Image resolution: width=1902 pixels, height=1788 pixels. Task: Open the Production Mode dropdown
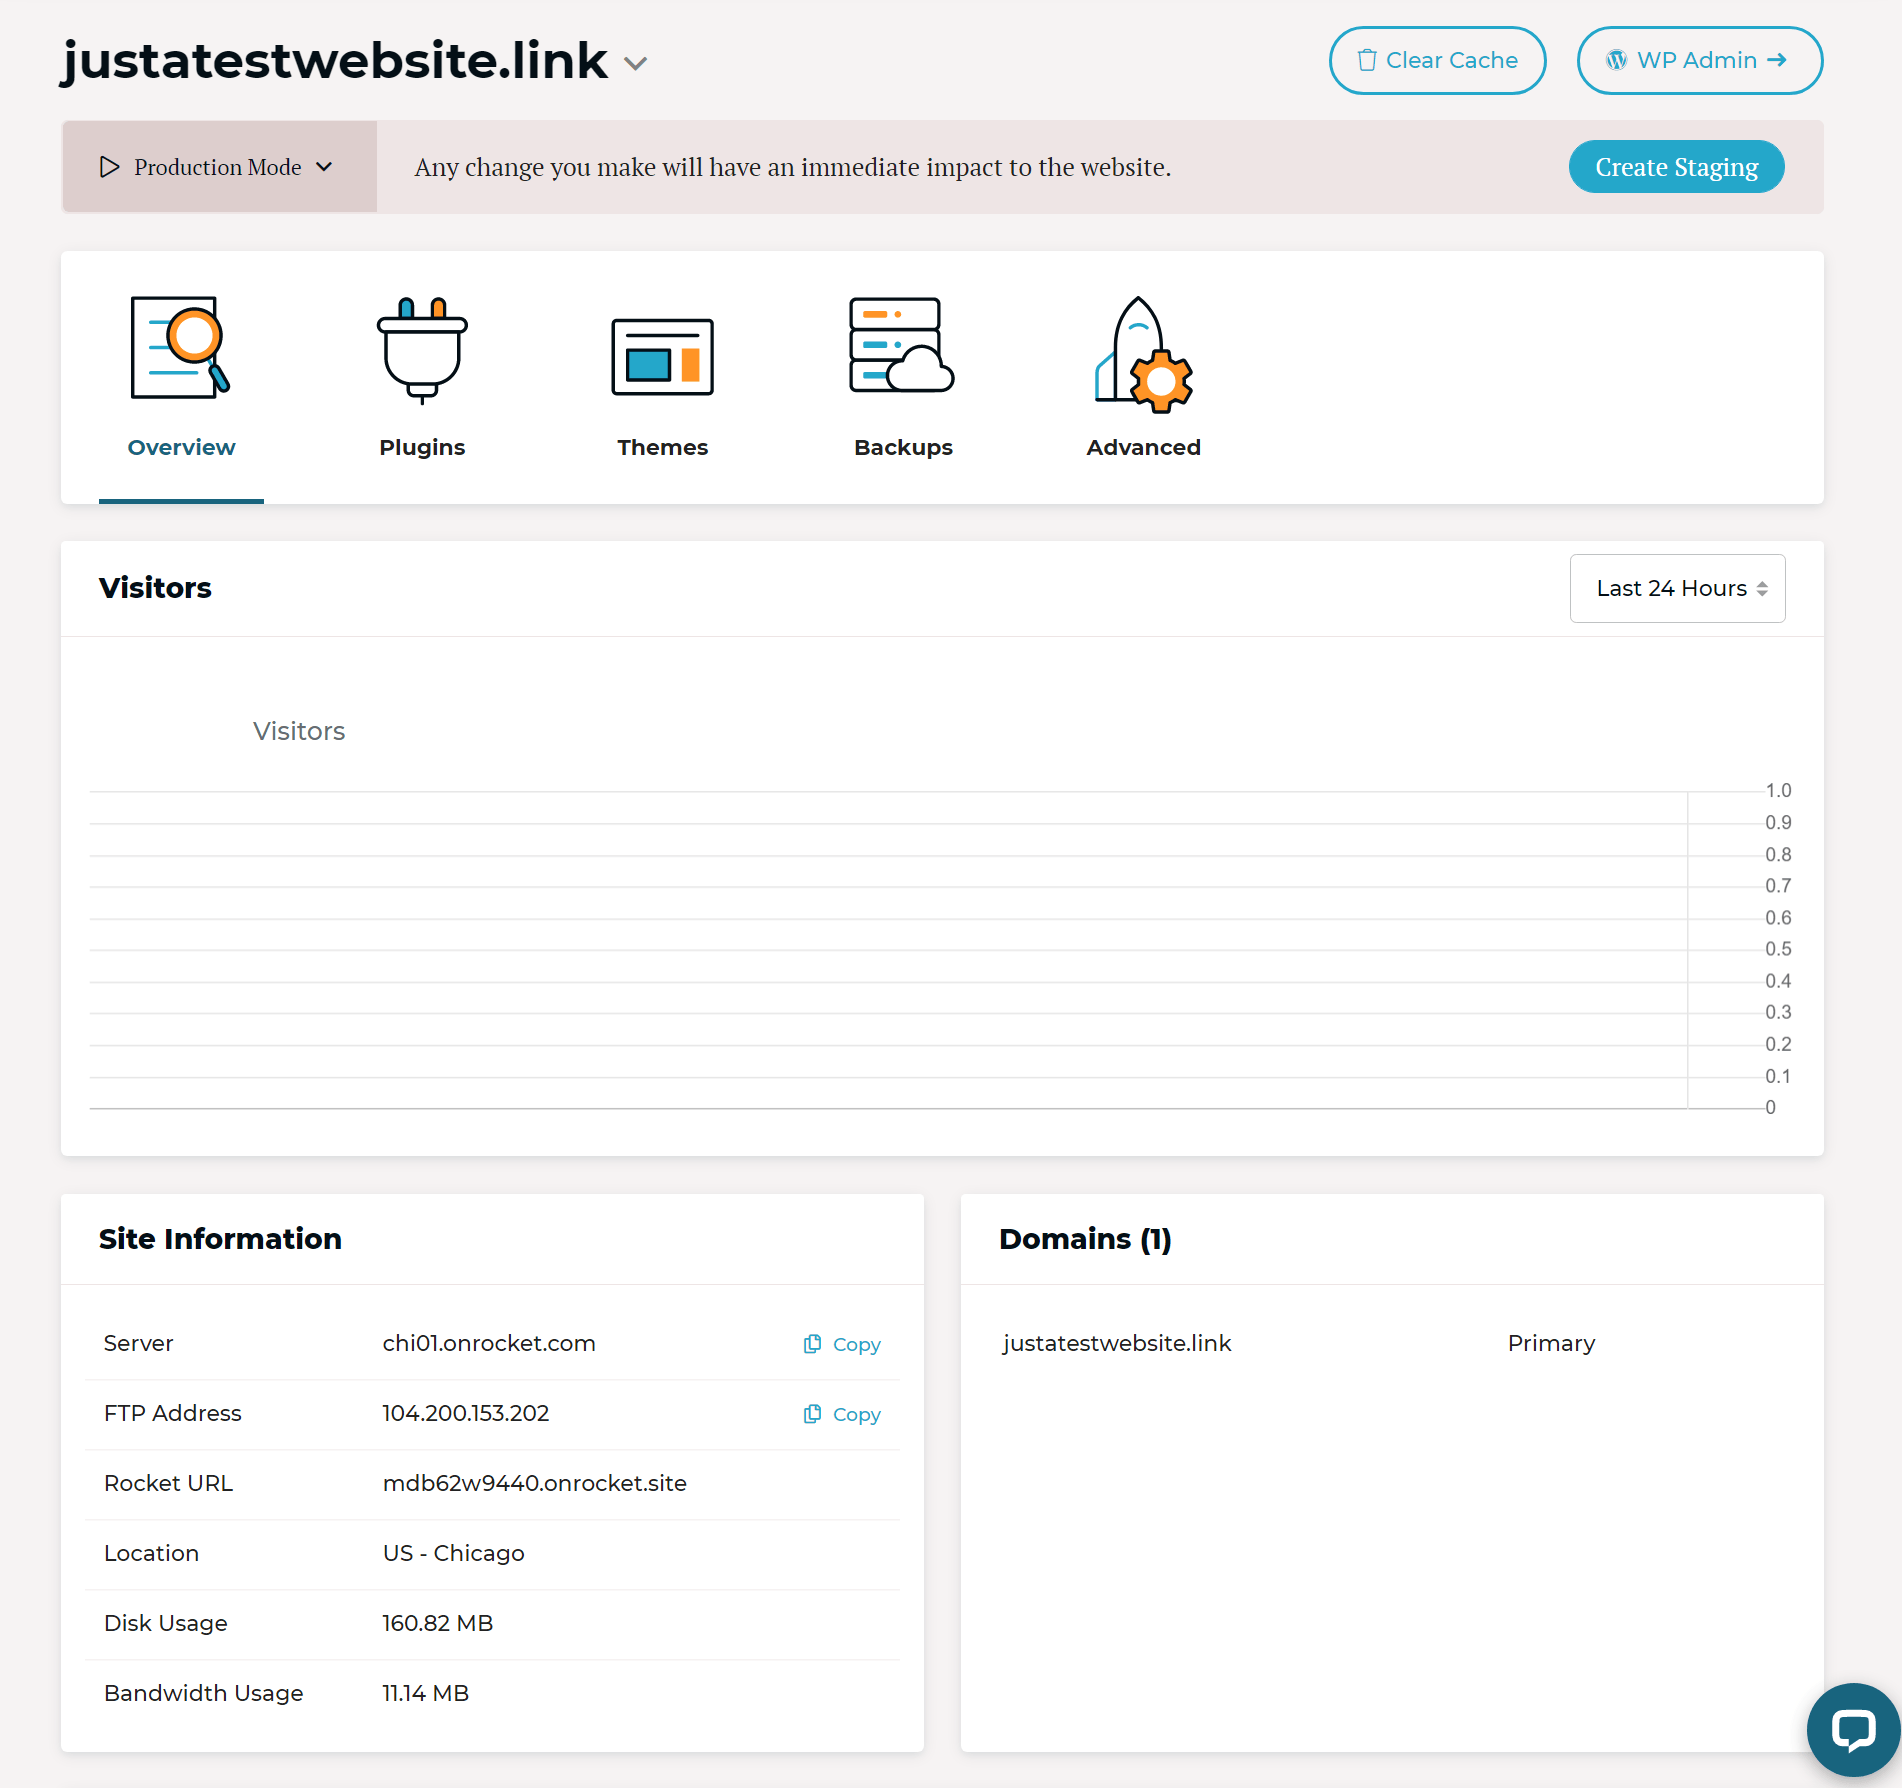coord(219,167)
